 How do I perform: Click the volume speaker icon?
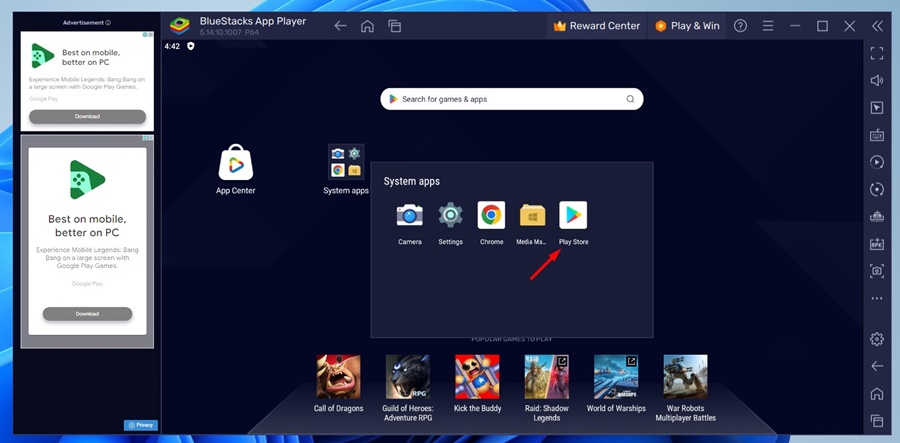click(x=876, y=81)
